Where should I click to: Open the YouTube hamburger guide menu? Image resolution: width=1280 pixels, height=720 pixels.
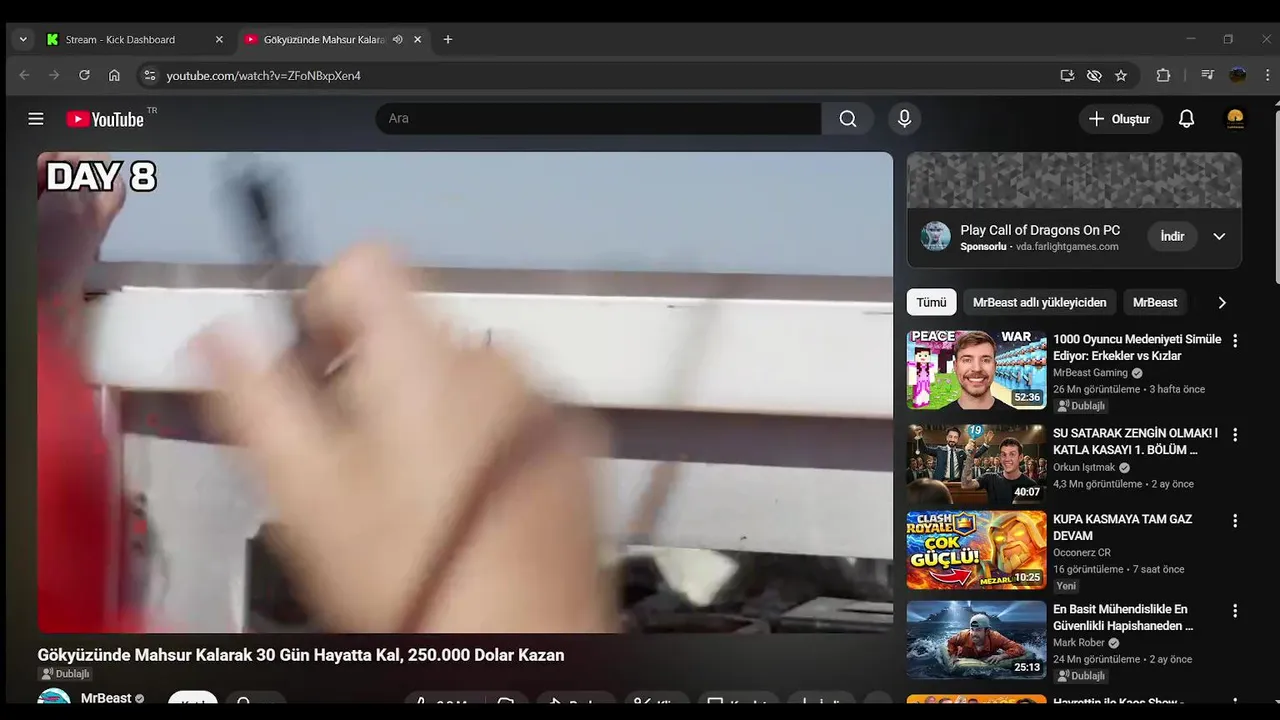[x=36, y=119]
